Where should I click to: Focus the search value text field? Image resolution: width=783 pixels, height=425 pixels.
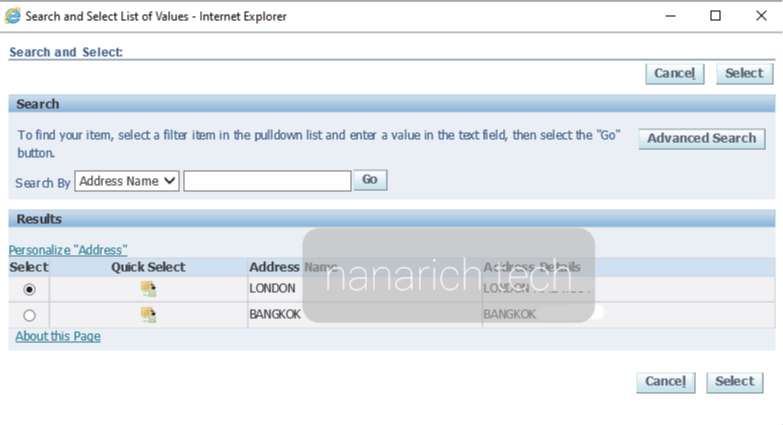(267, 181)
